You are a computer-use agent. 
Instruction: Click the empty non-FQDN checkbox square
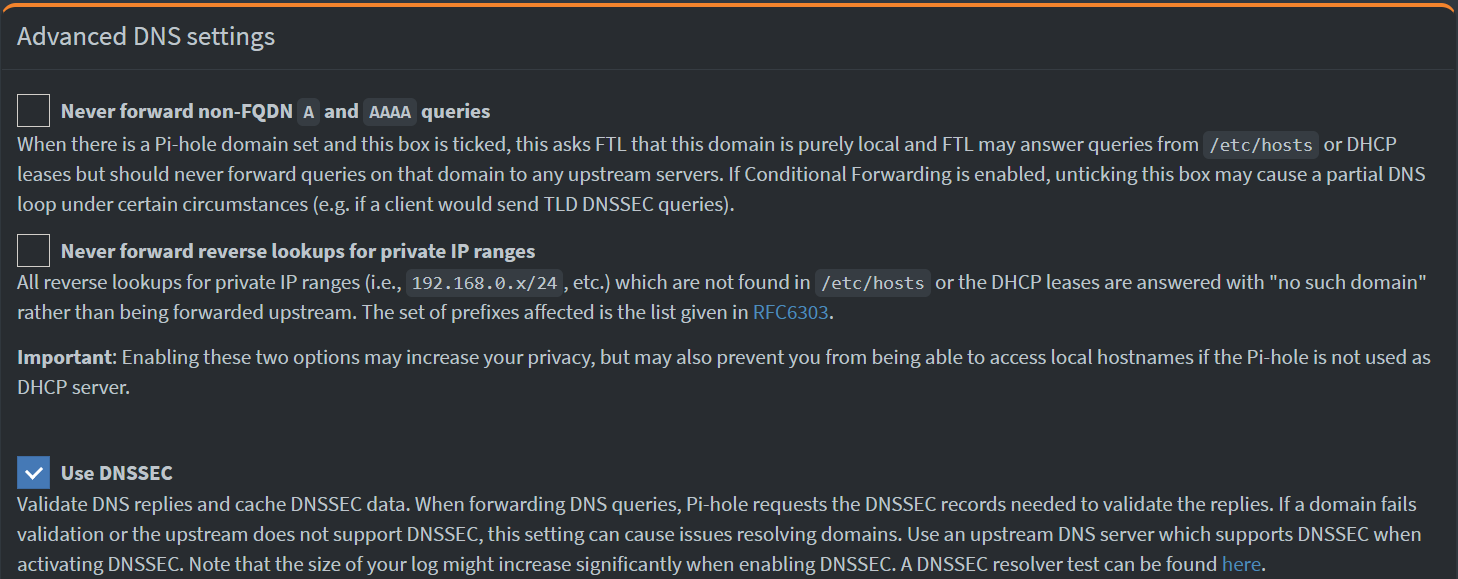point(31,110)
